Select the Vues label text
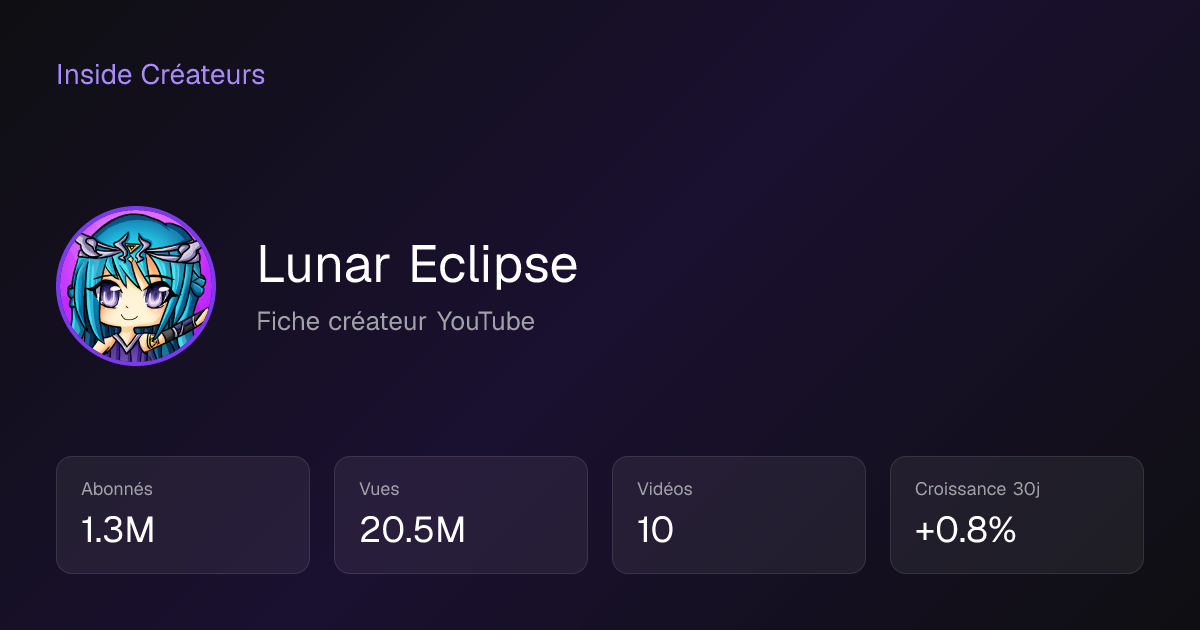This screenshot has width=1200, height=630. click(379, 489)
